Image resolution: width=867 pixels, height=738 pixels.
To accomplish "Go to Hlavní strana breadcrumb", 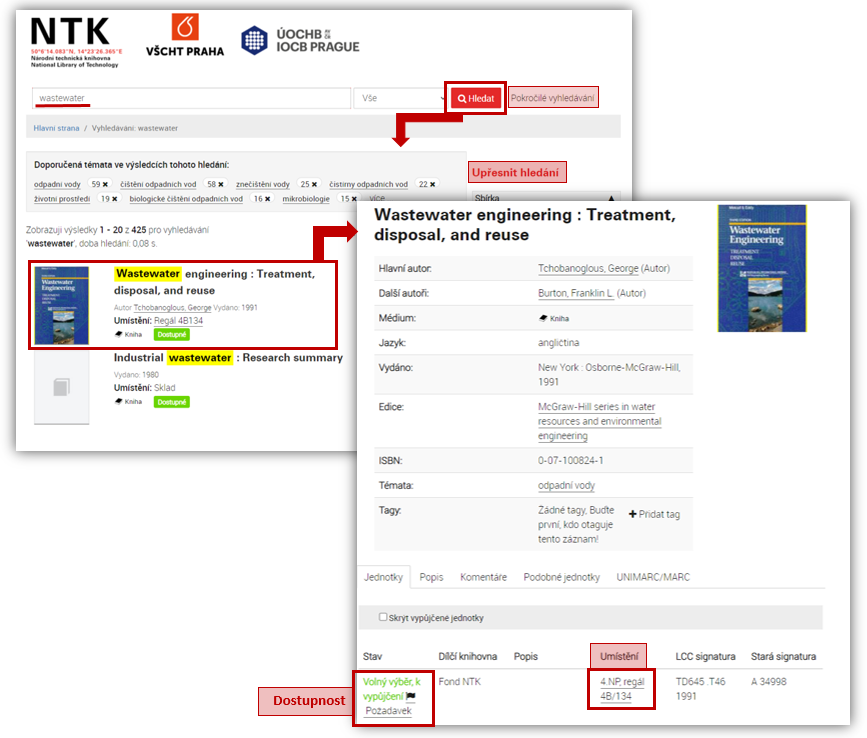I will pyautogui.click(x=56, y=128).
